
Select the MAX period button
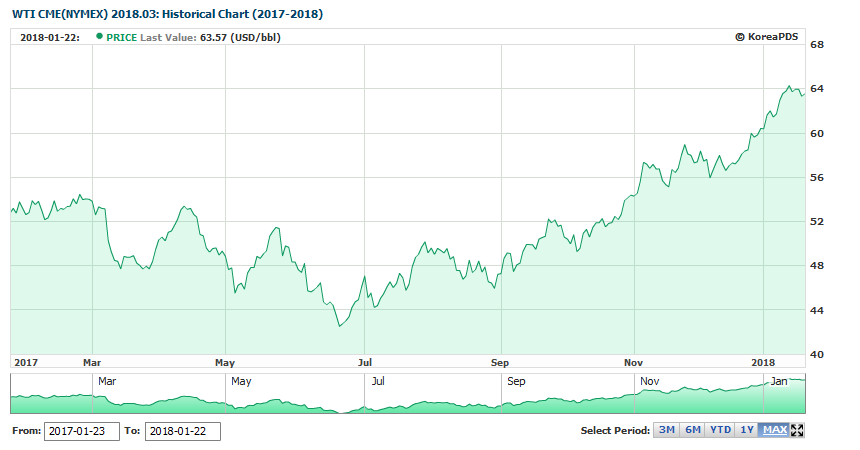coord(774,430)
